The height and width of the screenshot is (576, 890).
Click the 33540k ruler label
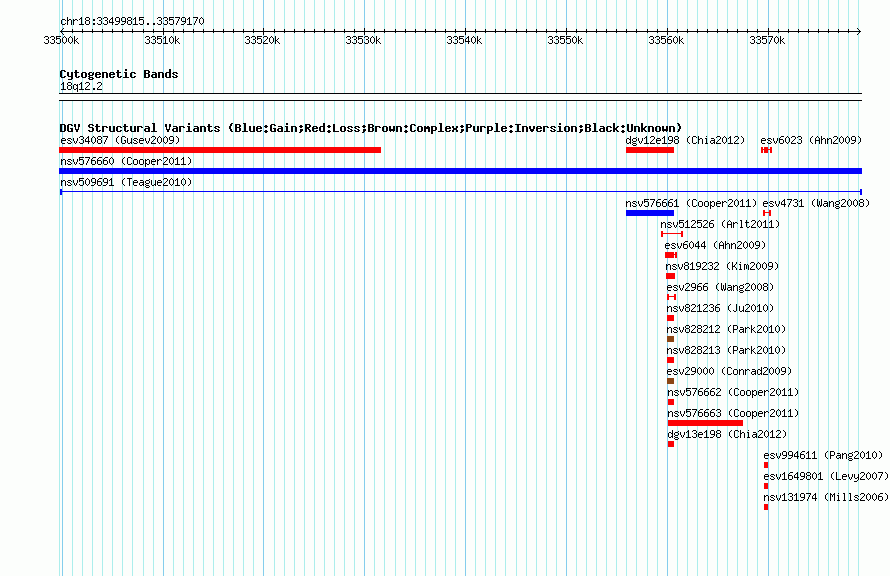point(464,40)
